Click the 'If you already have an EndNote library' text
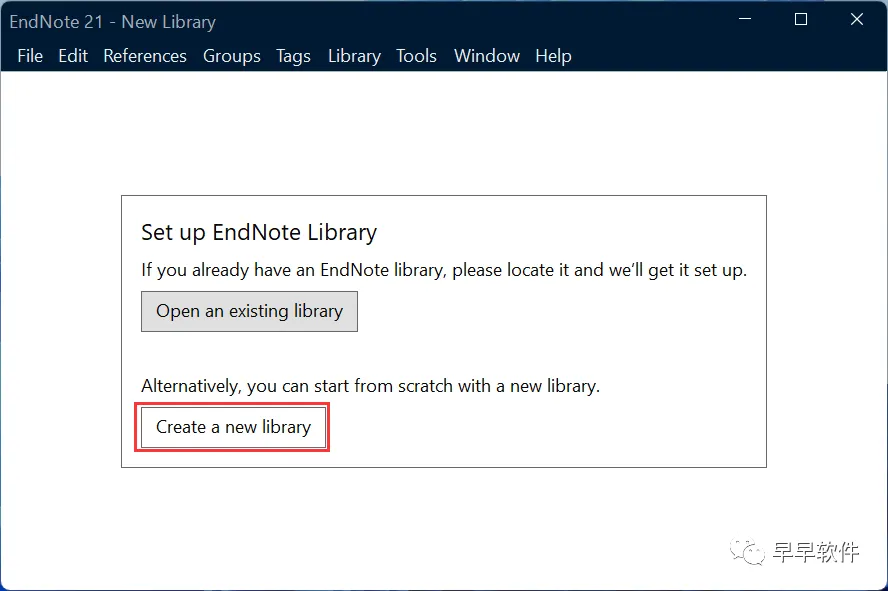The image size is (888, 591). pos(444,270)
